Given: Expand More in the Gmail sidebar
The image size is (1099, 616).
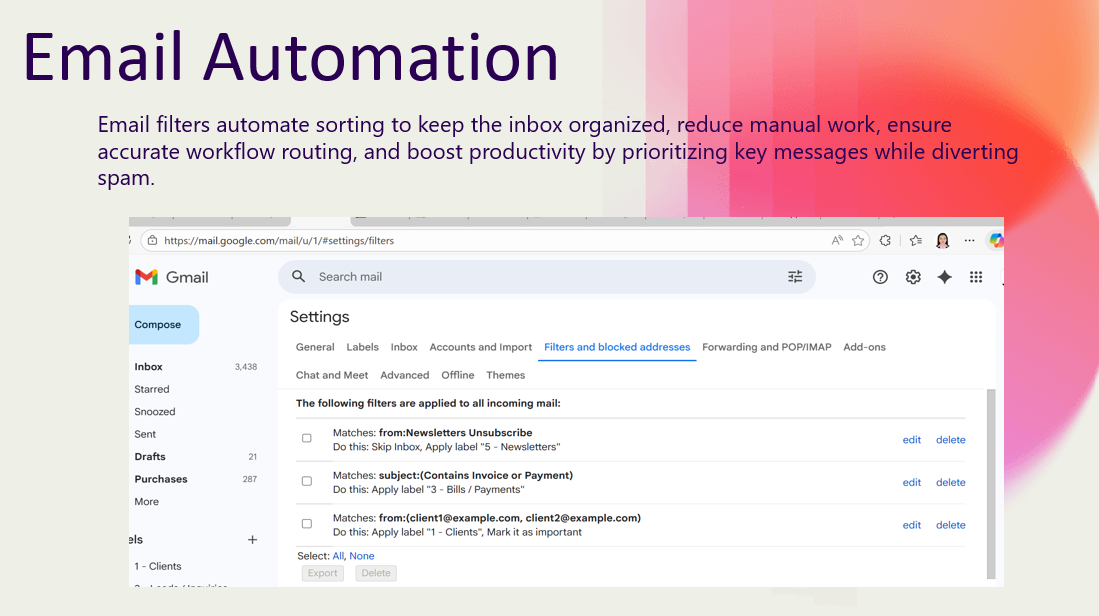Looking at the screenshot, I should (146, 502).
